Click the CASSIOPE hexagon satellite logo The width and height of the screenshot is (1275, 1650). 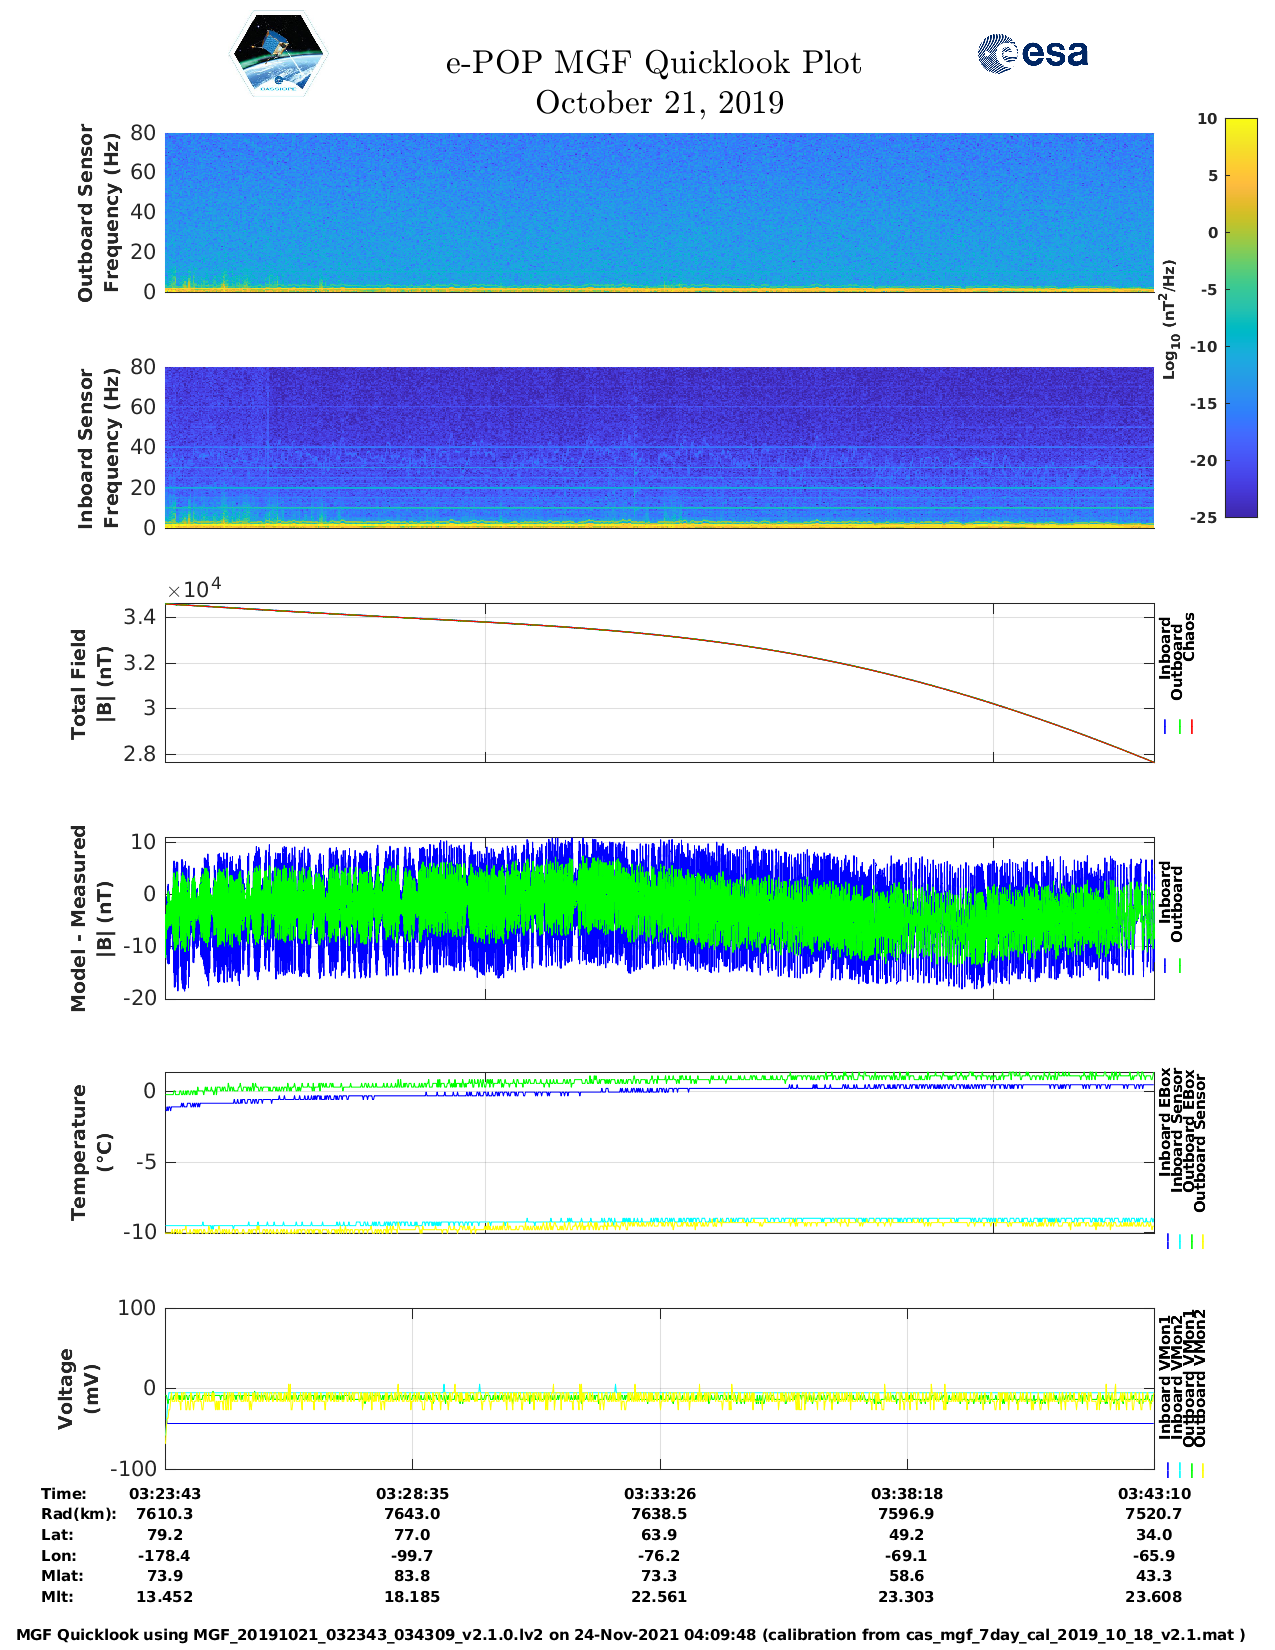pos(278,54)
